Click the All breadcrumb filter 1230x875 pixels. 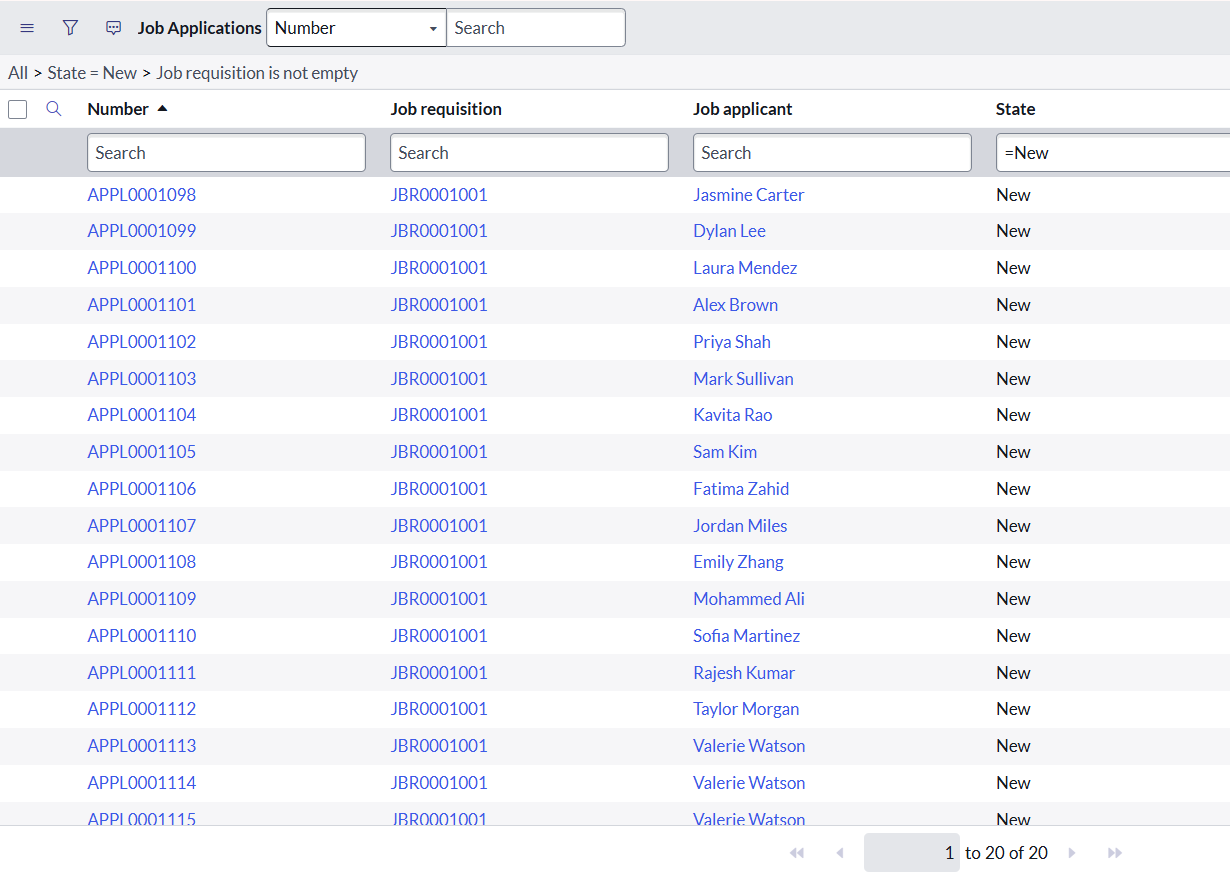pyautogui.click(x=18, y=73)
